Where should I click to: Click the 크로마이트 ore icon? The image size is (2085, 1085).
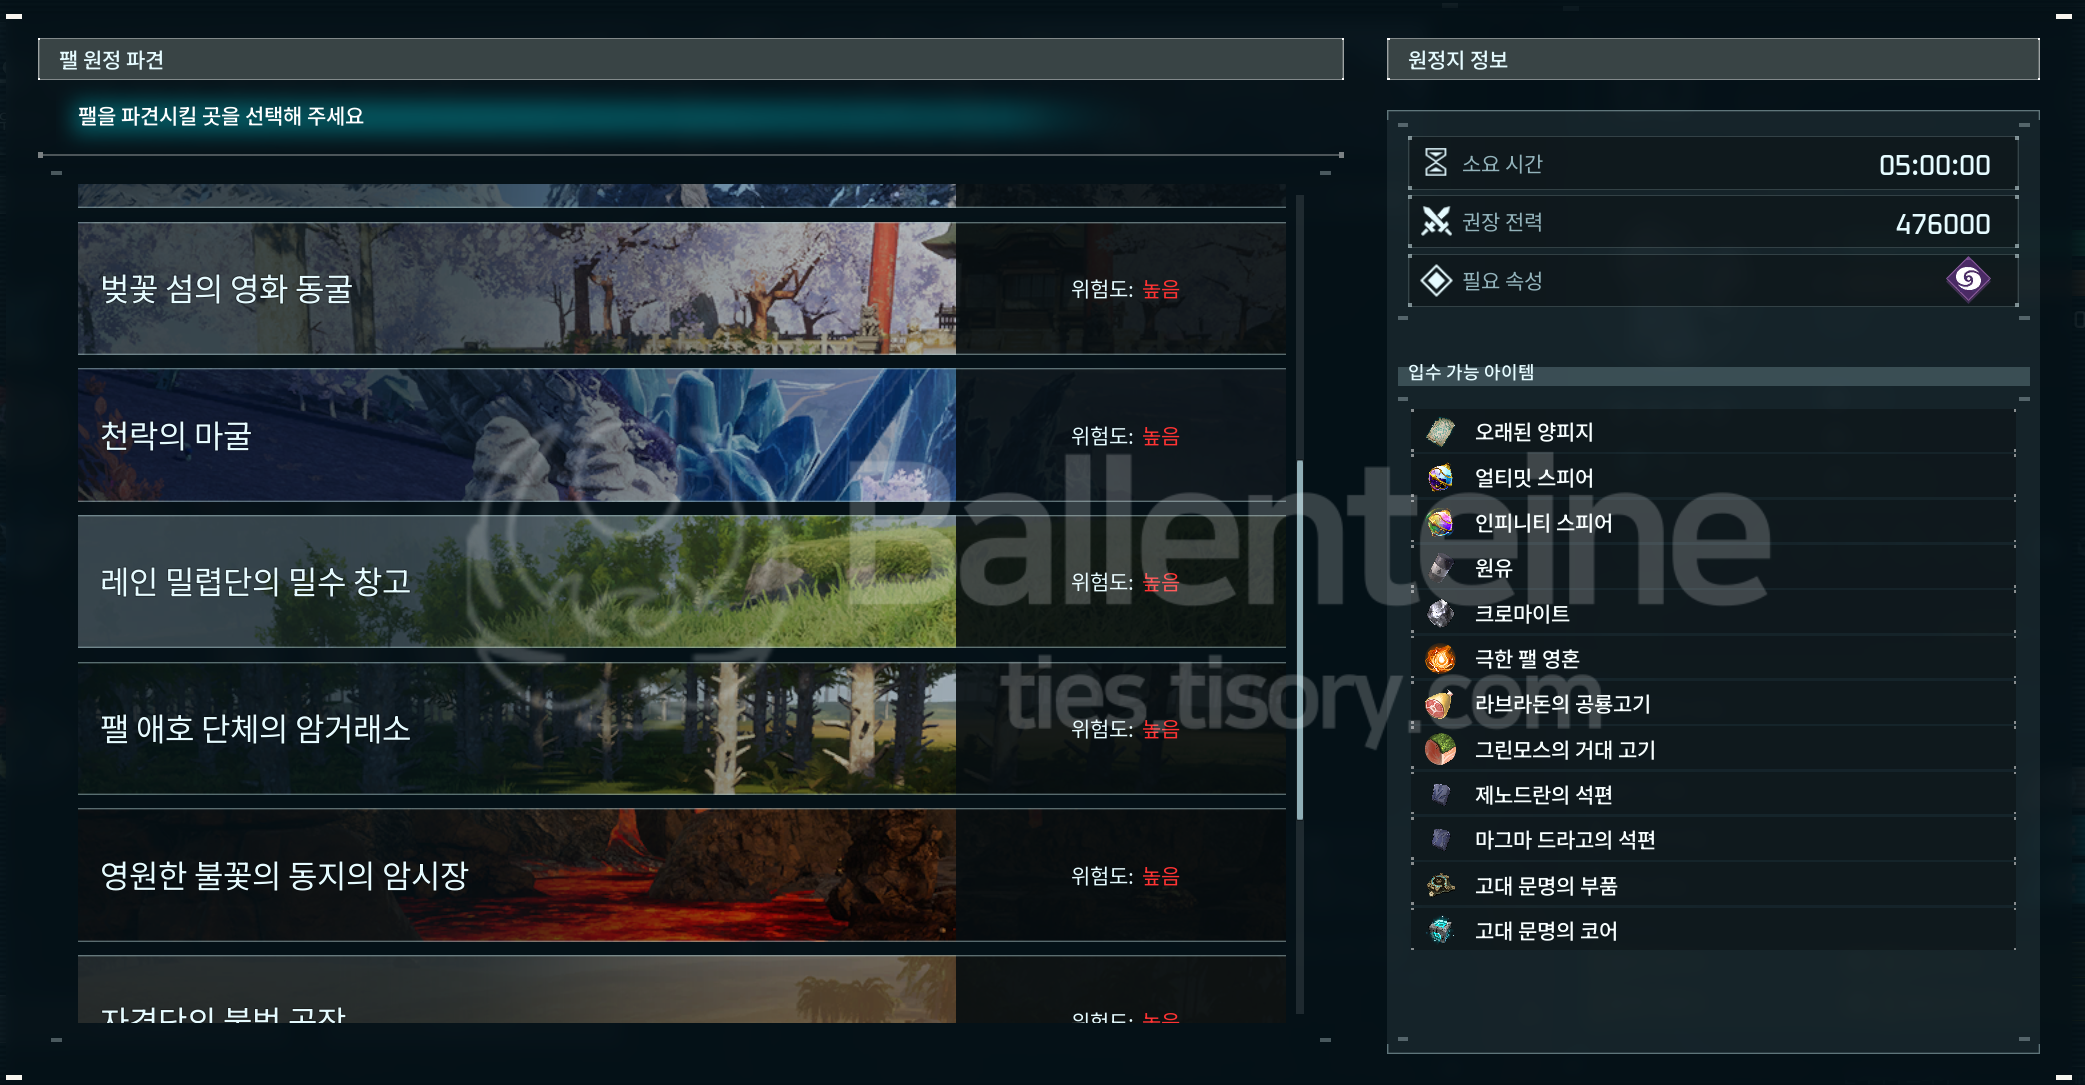pyautogui.click(x=1440, y=614)
